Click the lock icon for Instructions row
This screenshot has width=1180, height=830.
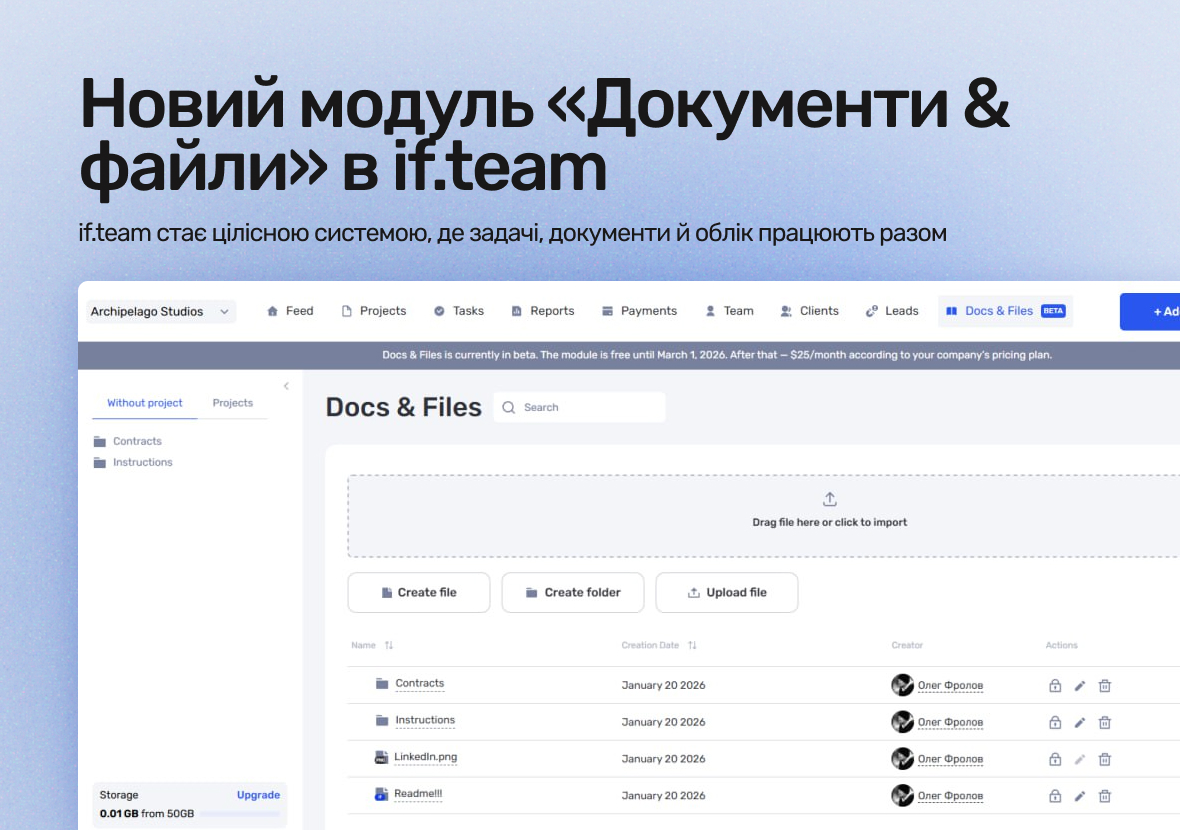pos(1055,722)
